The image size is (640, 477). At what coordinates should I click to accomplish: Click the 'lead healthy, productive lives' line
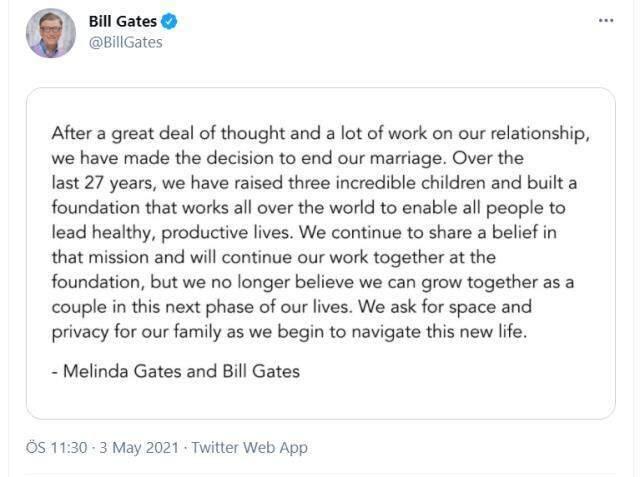(304, 233)
